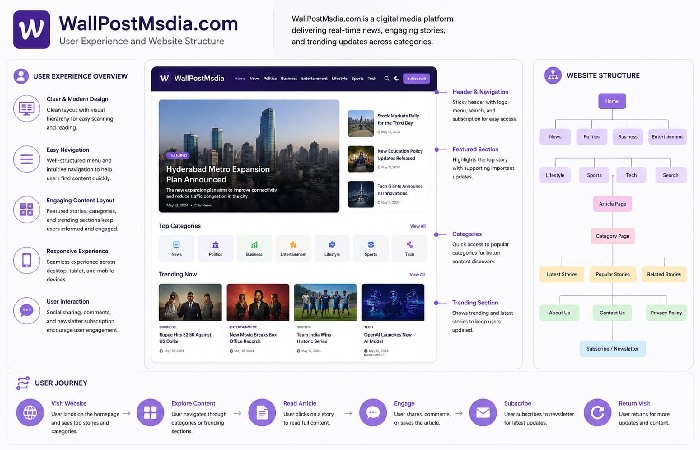Click the Article Page node in Website Structure
Viewport: 700px width, 450px height.
612,204
